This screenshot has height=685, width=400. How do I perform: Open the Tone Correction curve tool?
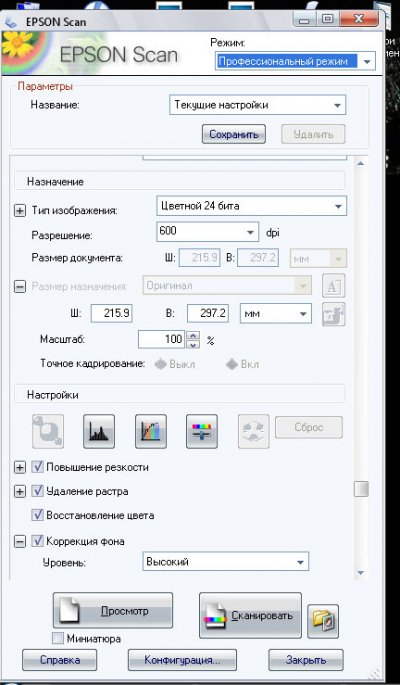tap(151, 431)
